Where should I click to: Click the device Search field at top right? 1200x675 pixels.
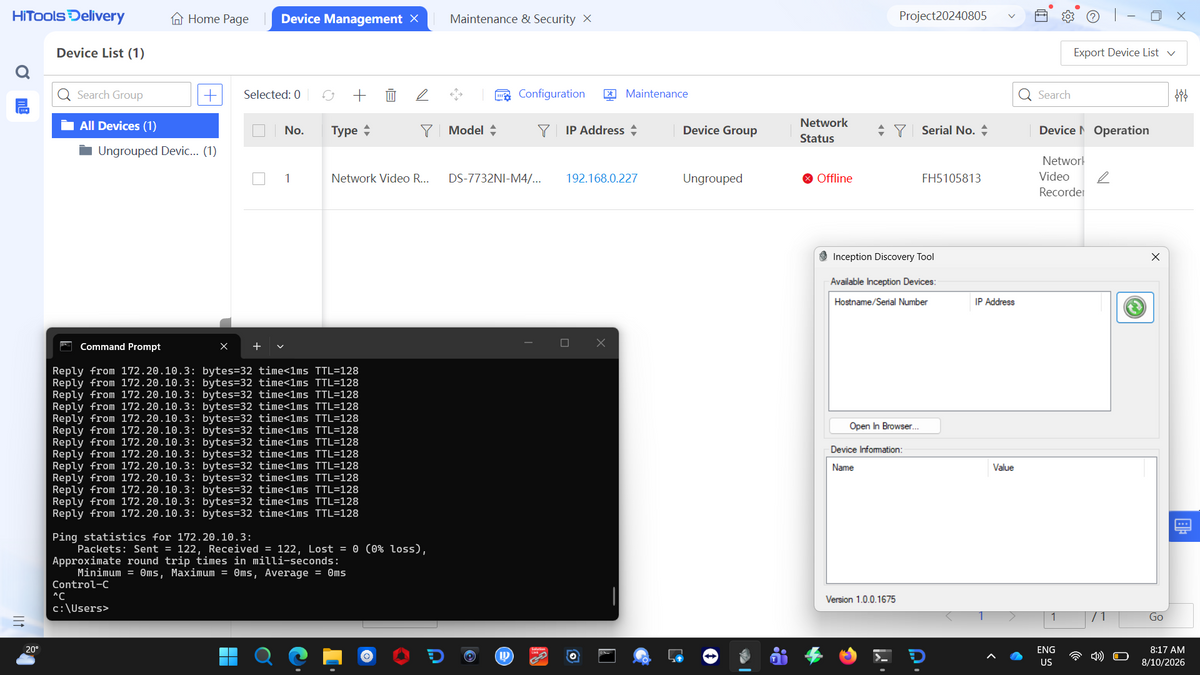tap(1089, 95)
